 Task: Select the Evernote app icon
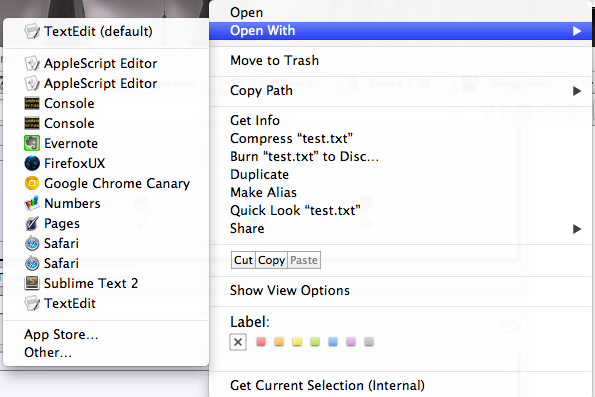pos(32,143)
